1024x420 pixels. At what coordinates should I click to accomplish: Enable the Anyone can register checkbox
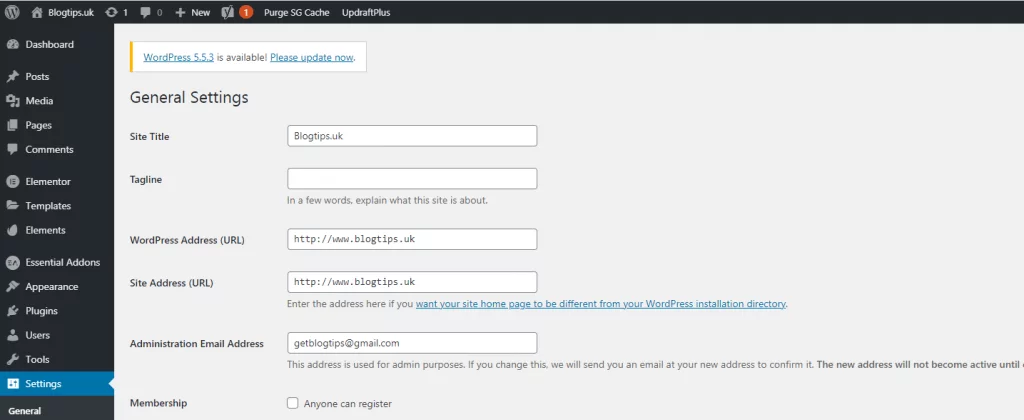pyautogui.click(x=293, y=403)
